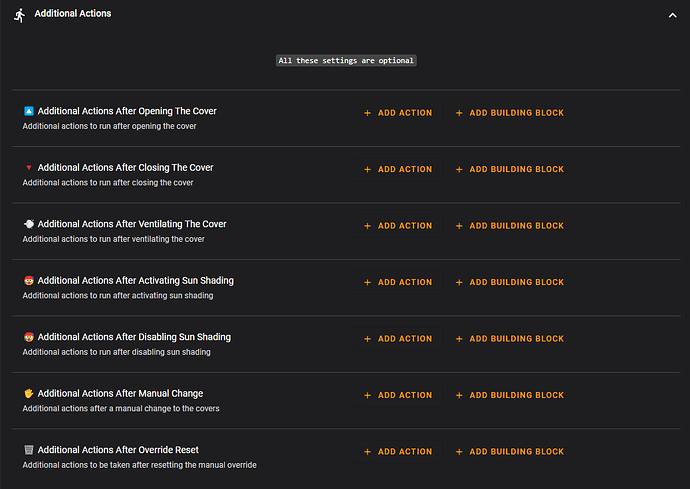Click the up-arrow icon beside Opening The Cover
This screenshot has height=489, width=690.
[x=29, y=111]
